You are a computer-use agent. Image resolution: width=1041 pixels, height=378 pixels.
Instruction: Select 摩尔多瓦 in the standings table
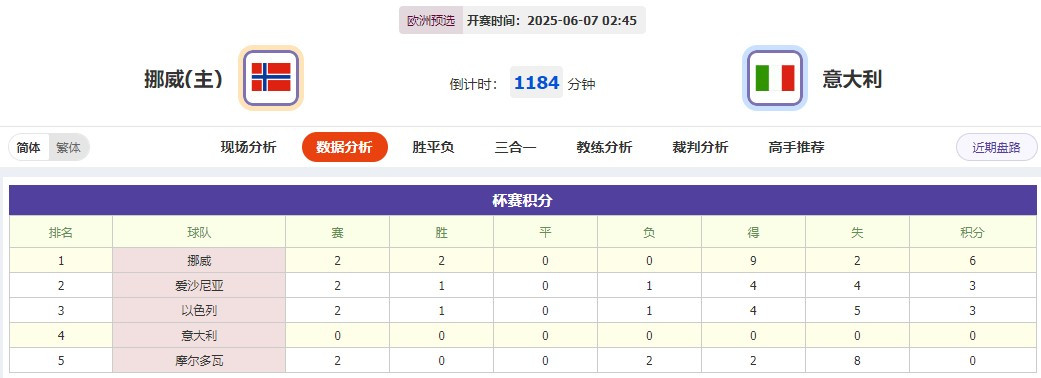coord(199,361)
